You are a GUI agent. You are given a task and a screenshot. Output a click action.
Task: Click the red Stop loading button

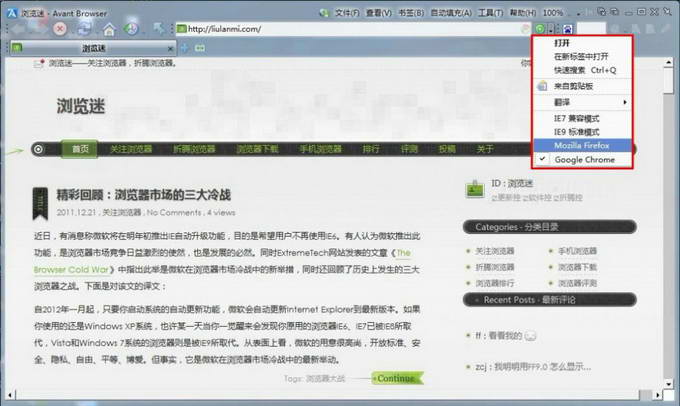pyautogui.click(x=60, y=29)
